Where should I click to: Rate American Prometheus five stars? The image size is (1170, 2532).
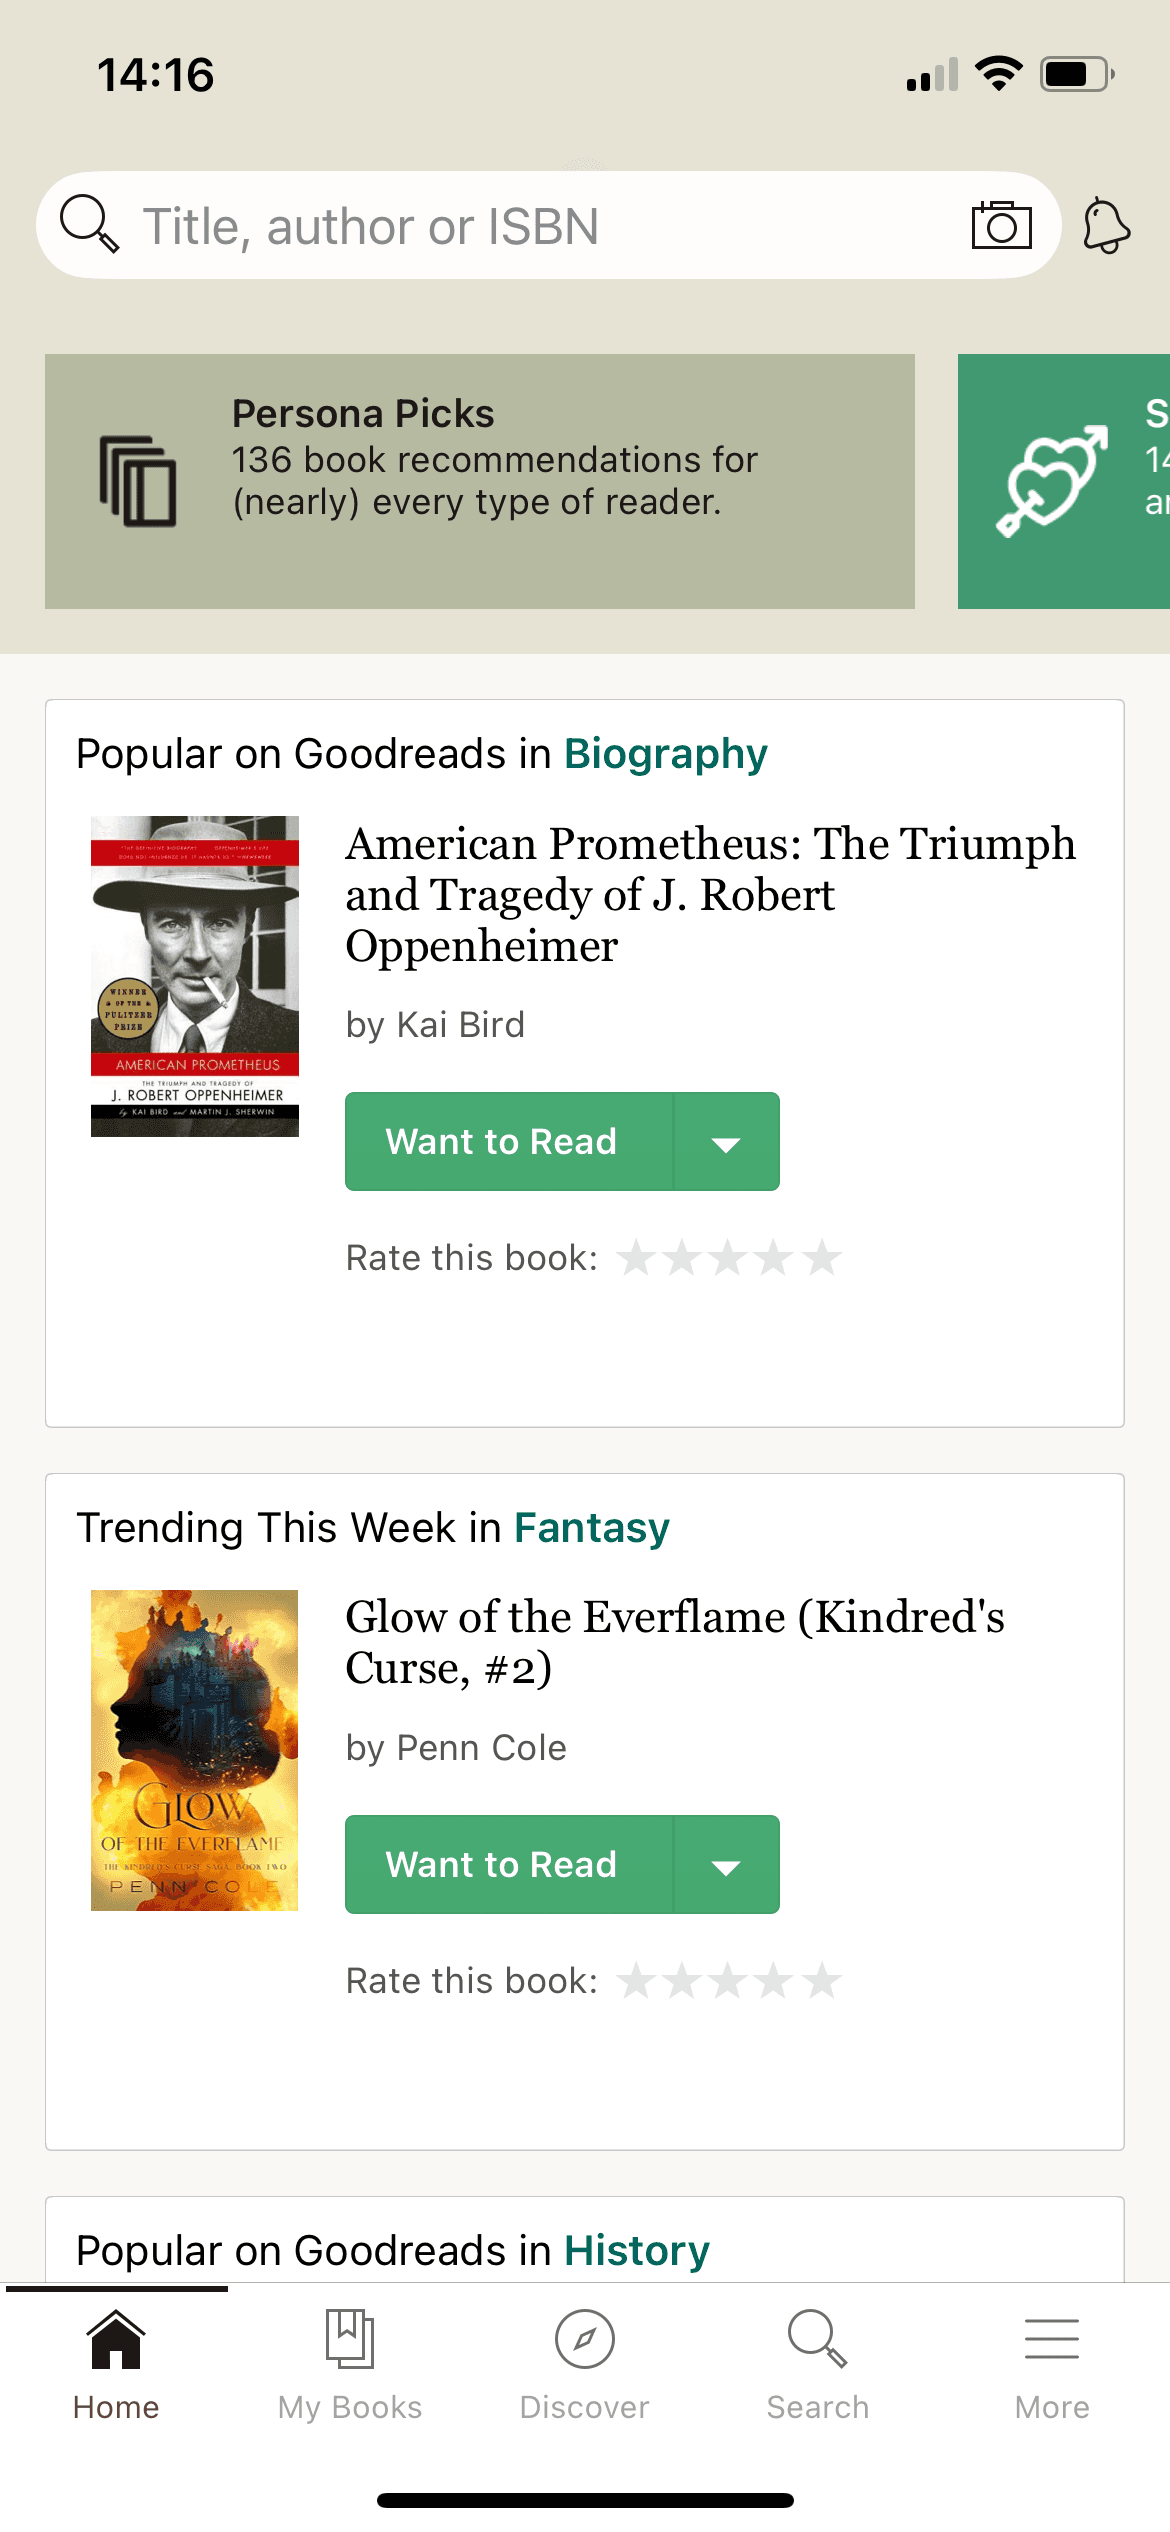click(822, 1258)
